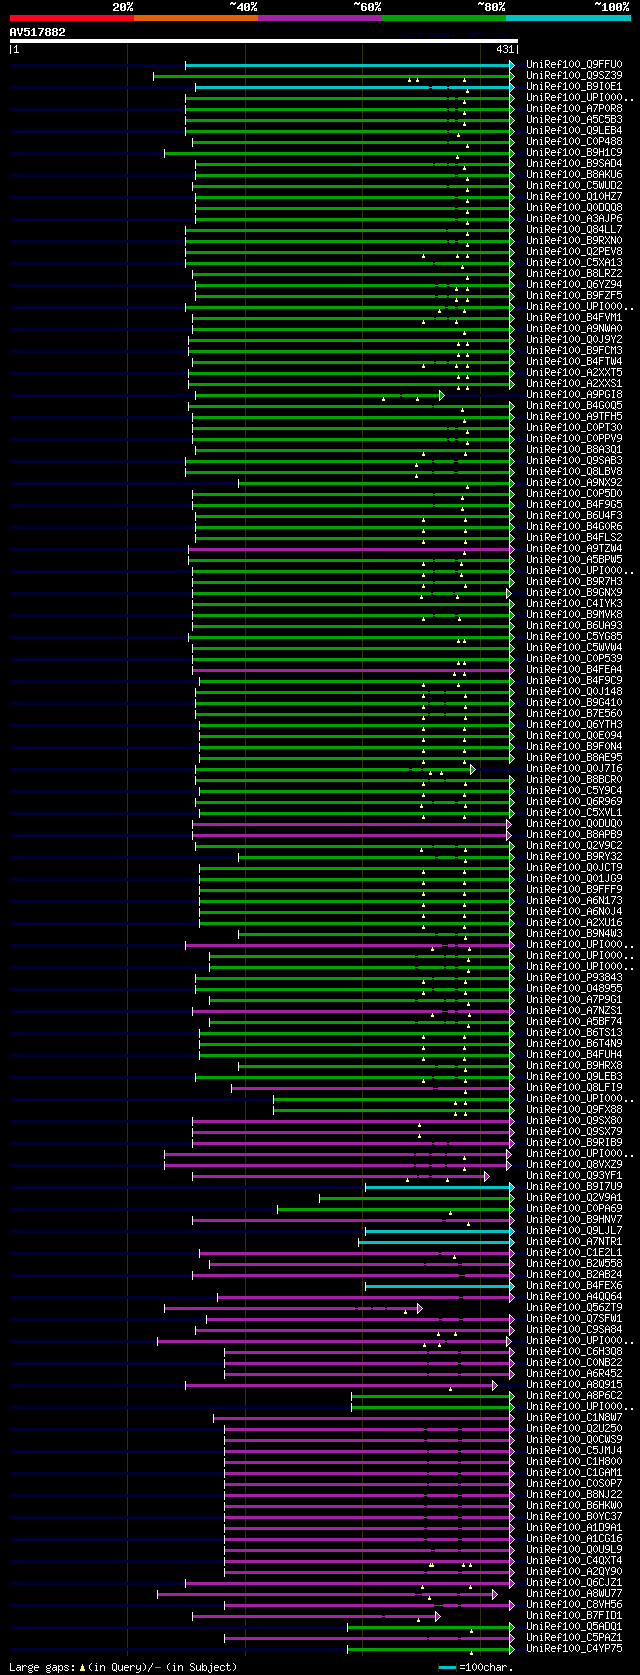Click the UniRef100_Q0J7I6 label
Screen dimensions: 640x1675
(x=574, y=769)
